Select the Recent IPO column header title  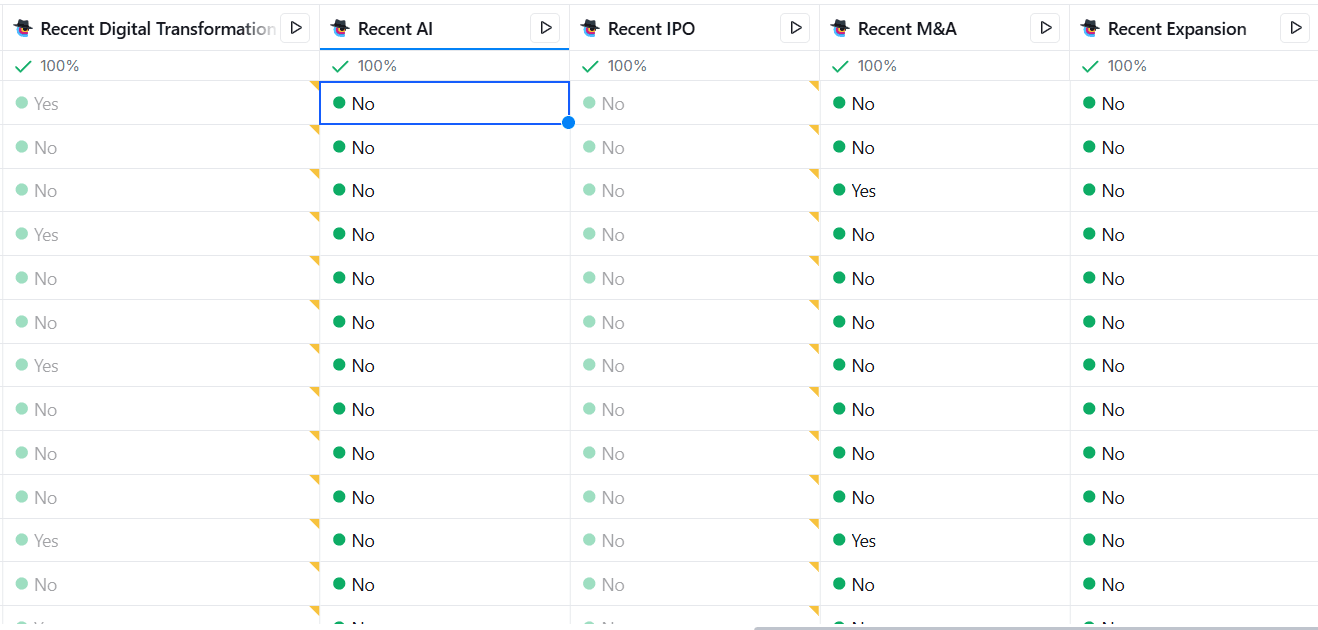pyautogui.click(x=651, y=29)
